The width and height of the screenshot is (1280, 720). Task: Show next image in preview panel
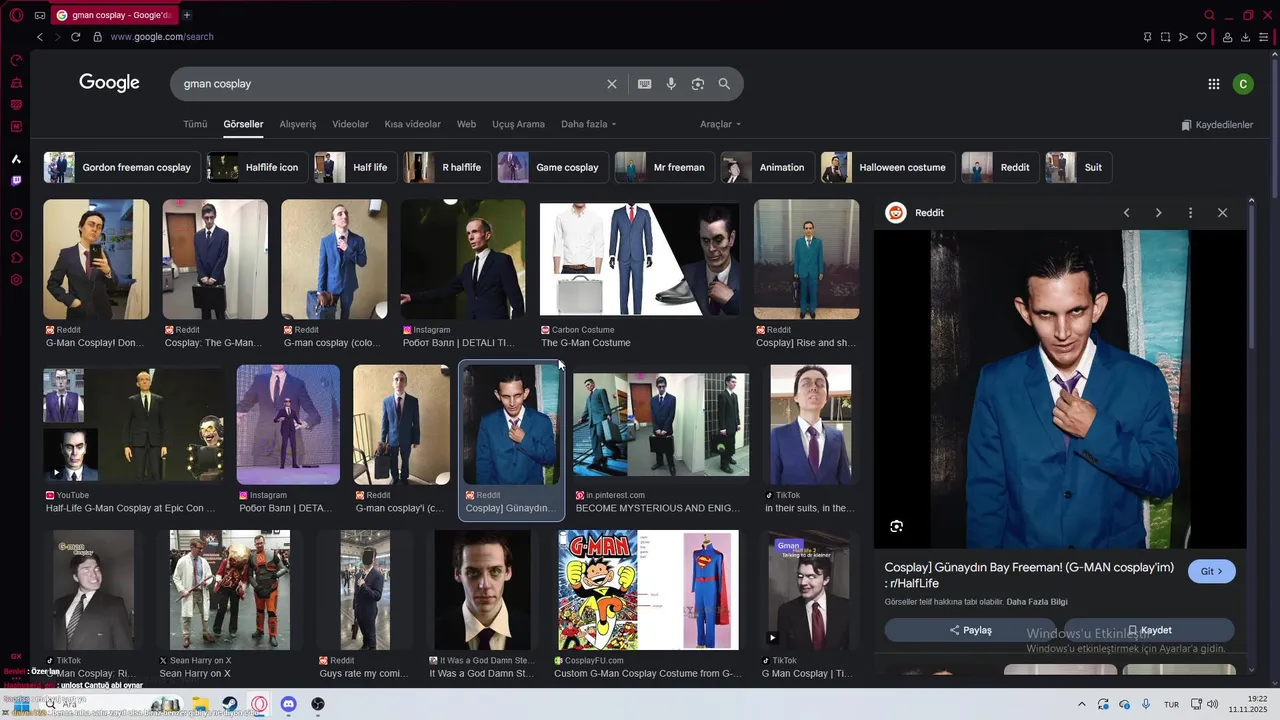coord(1158,213)
